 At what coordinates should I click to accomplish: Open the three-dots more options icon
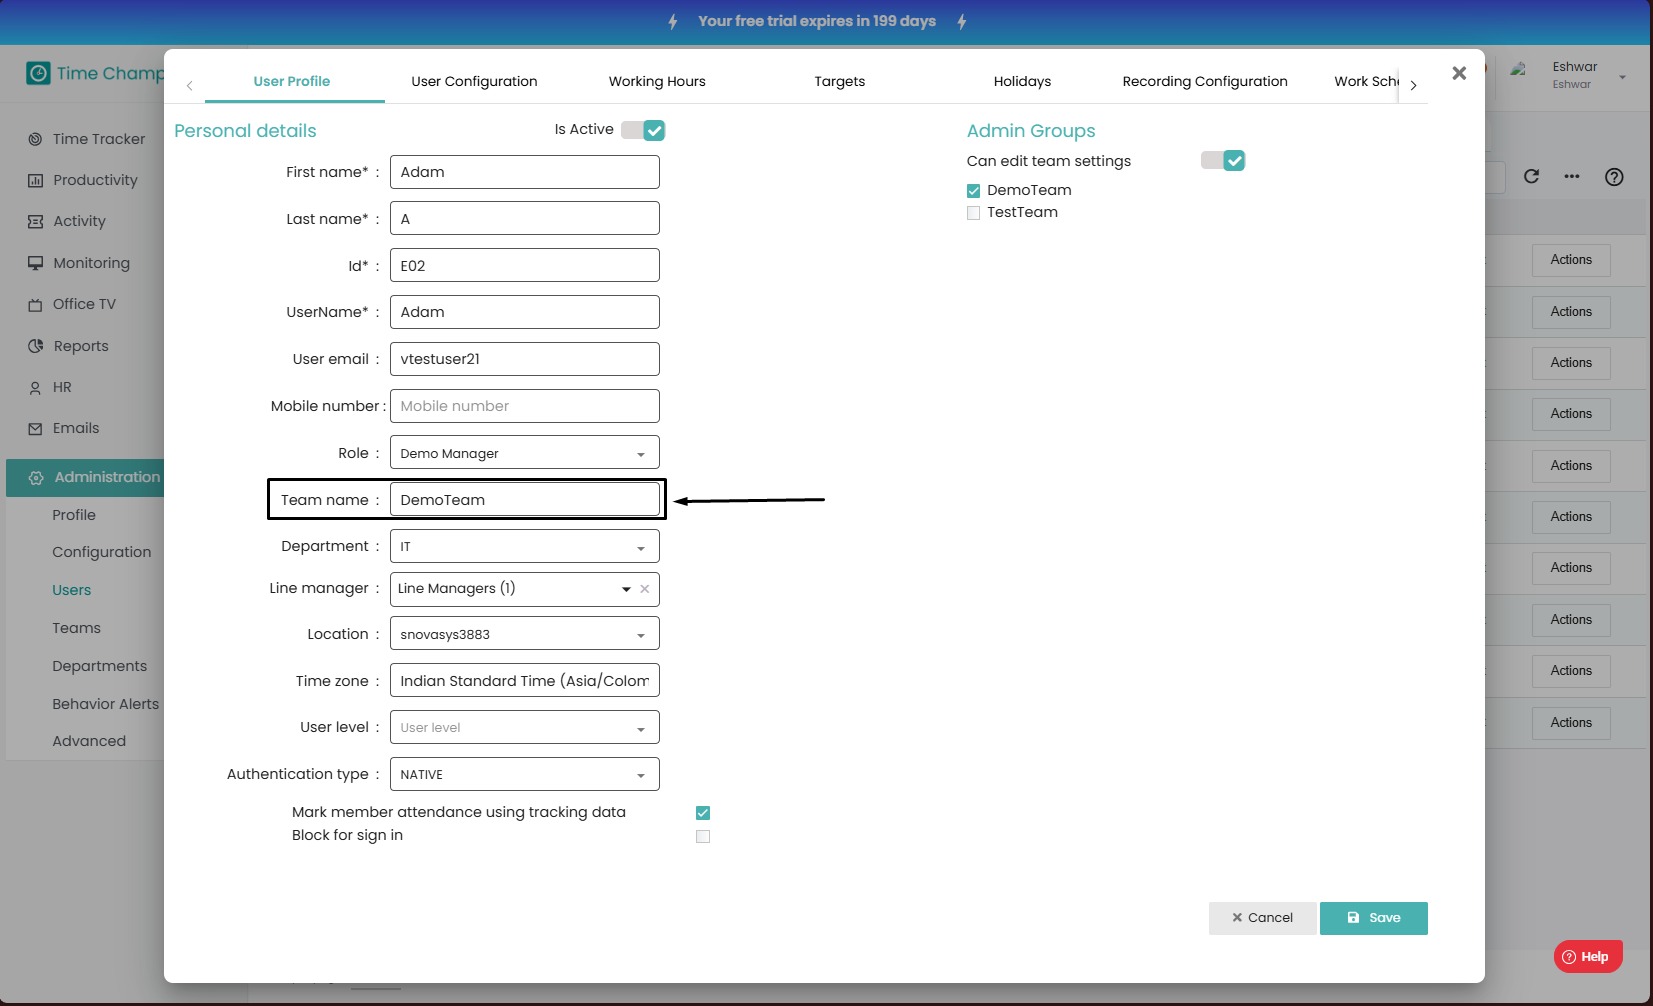coord(1572,177)
